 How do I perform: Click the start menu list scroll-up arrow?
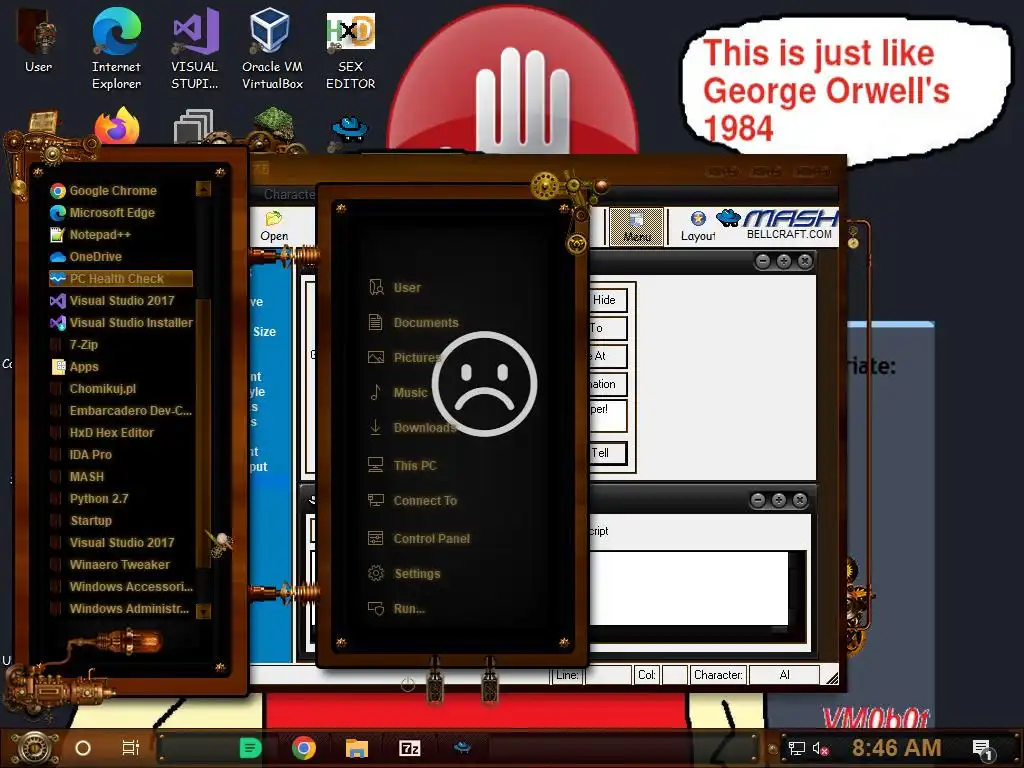(x=203, y=189)
